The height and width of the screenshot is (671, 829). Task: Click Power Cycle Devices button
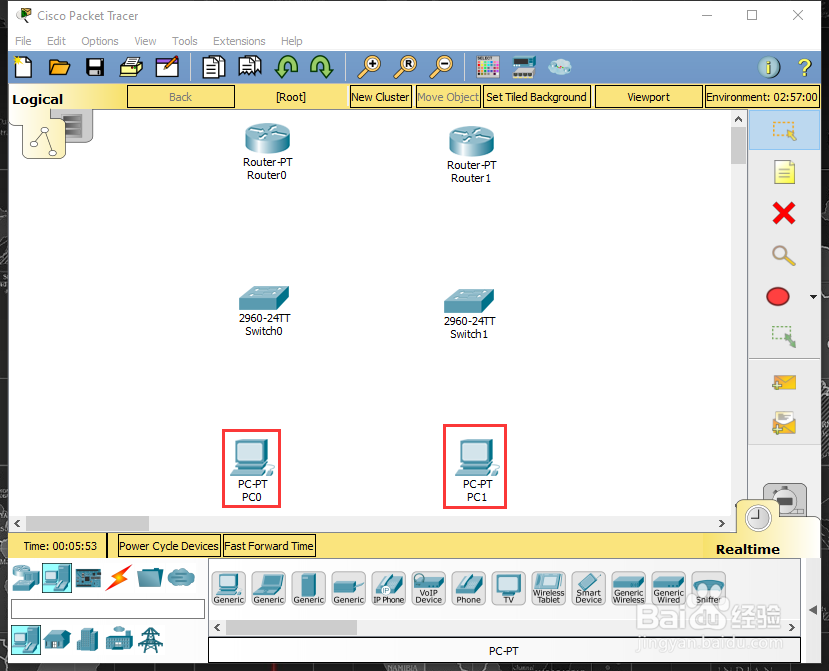169,546
